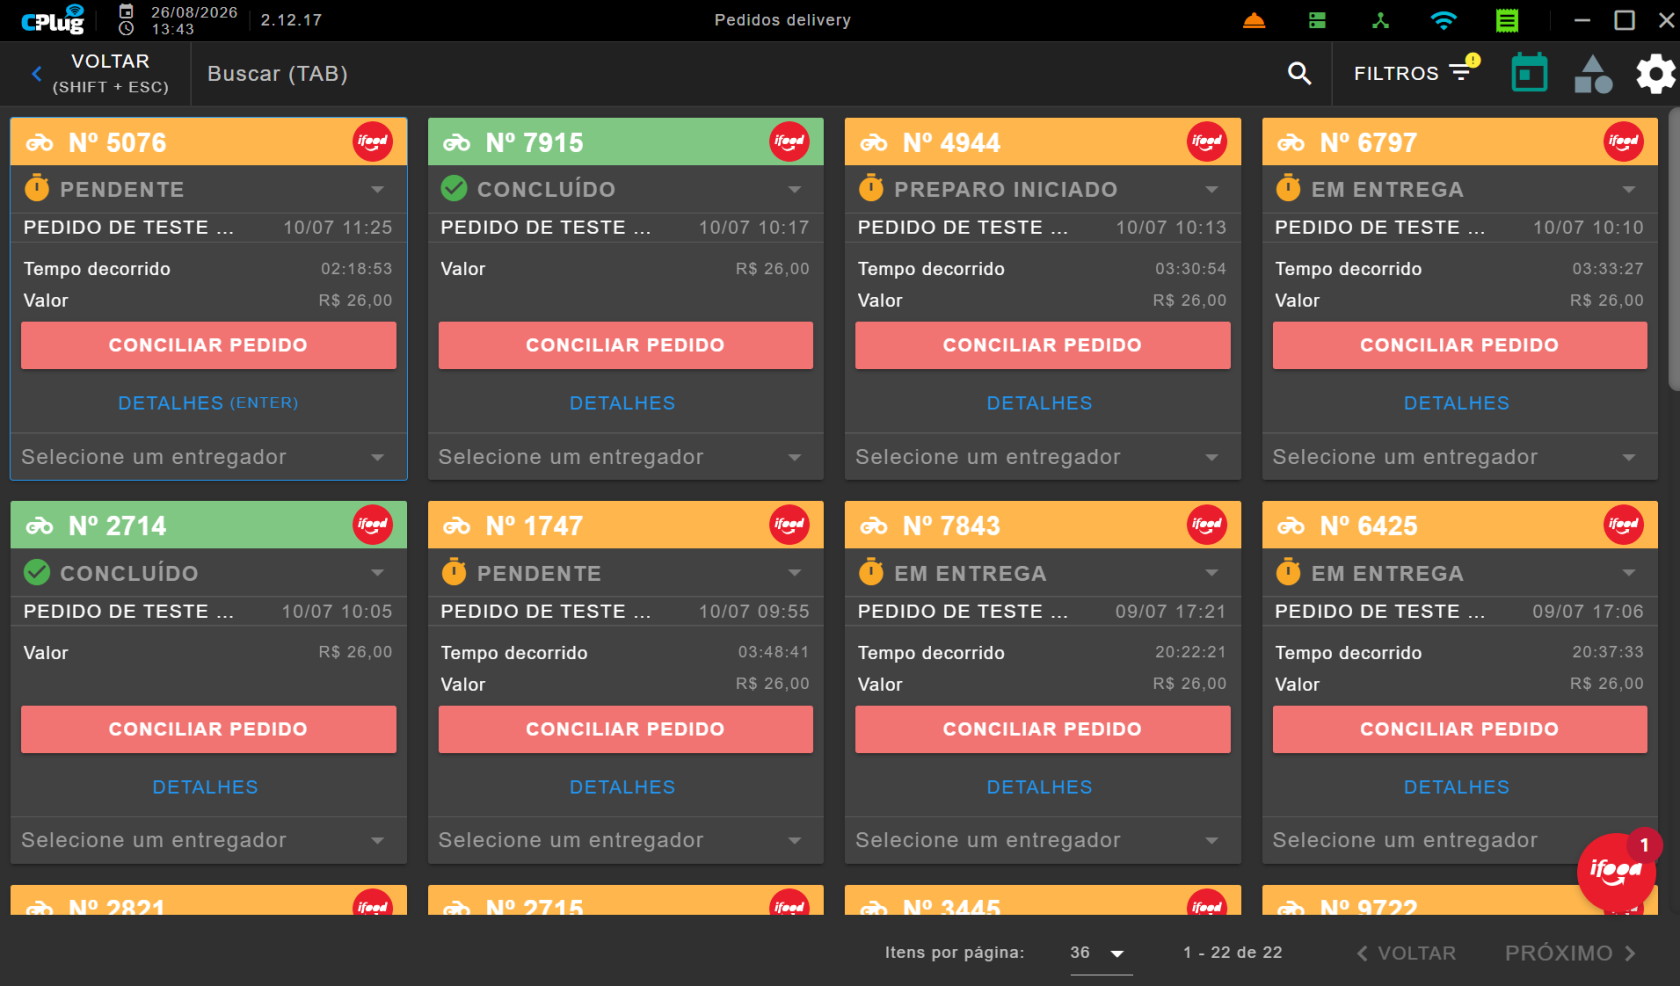This screenshot has width=1680, height=986.
Task: Click the green list icon in the title bar
Action: pyautogui.click(x=1507, y=20)
